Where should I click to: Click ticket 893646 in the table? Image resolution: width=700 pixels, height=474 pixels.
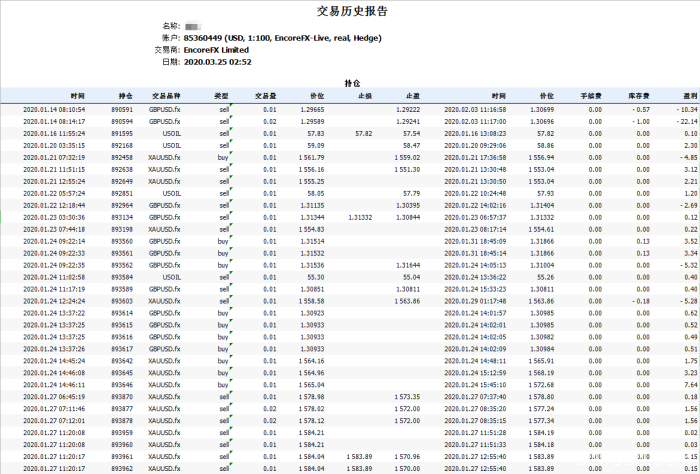point(122,385)
